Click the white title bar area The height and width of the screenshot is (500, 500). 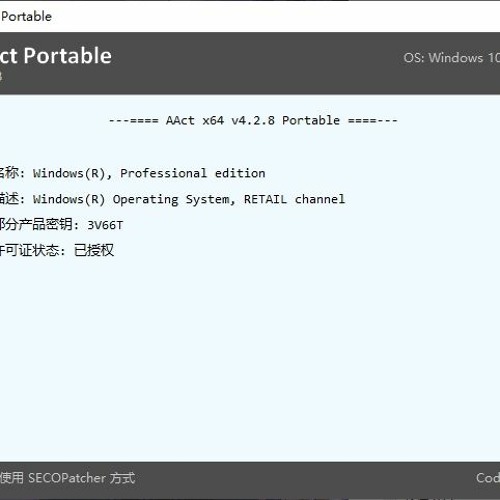click(x=267, y=16)
